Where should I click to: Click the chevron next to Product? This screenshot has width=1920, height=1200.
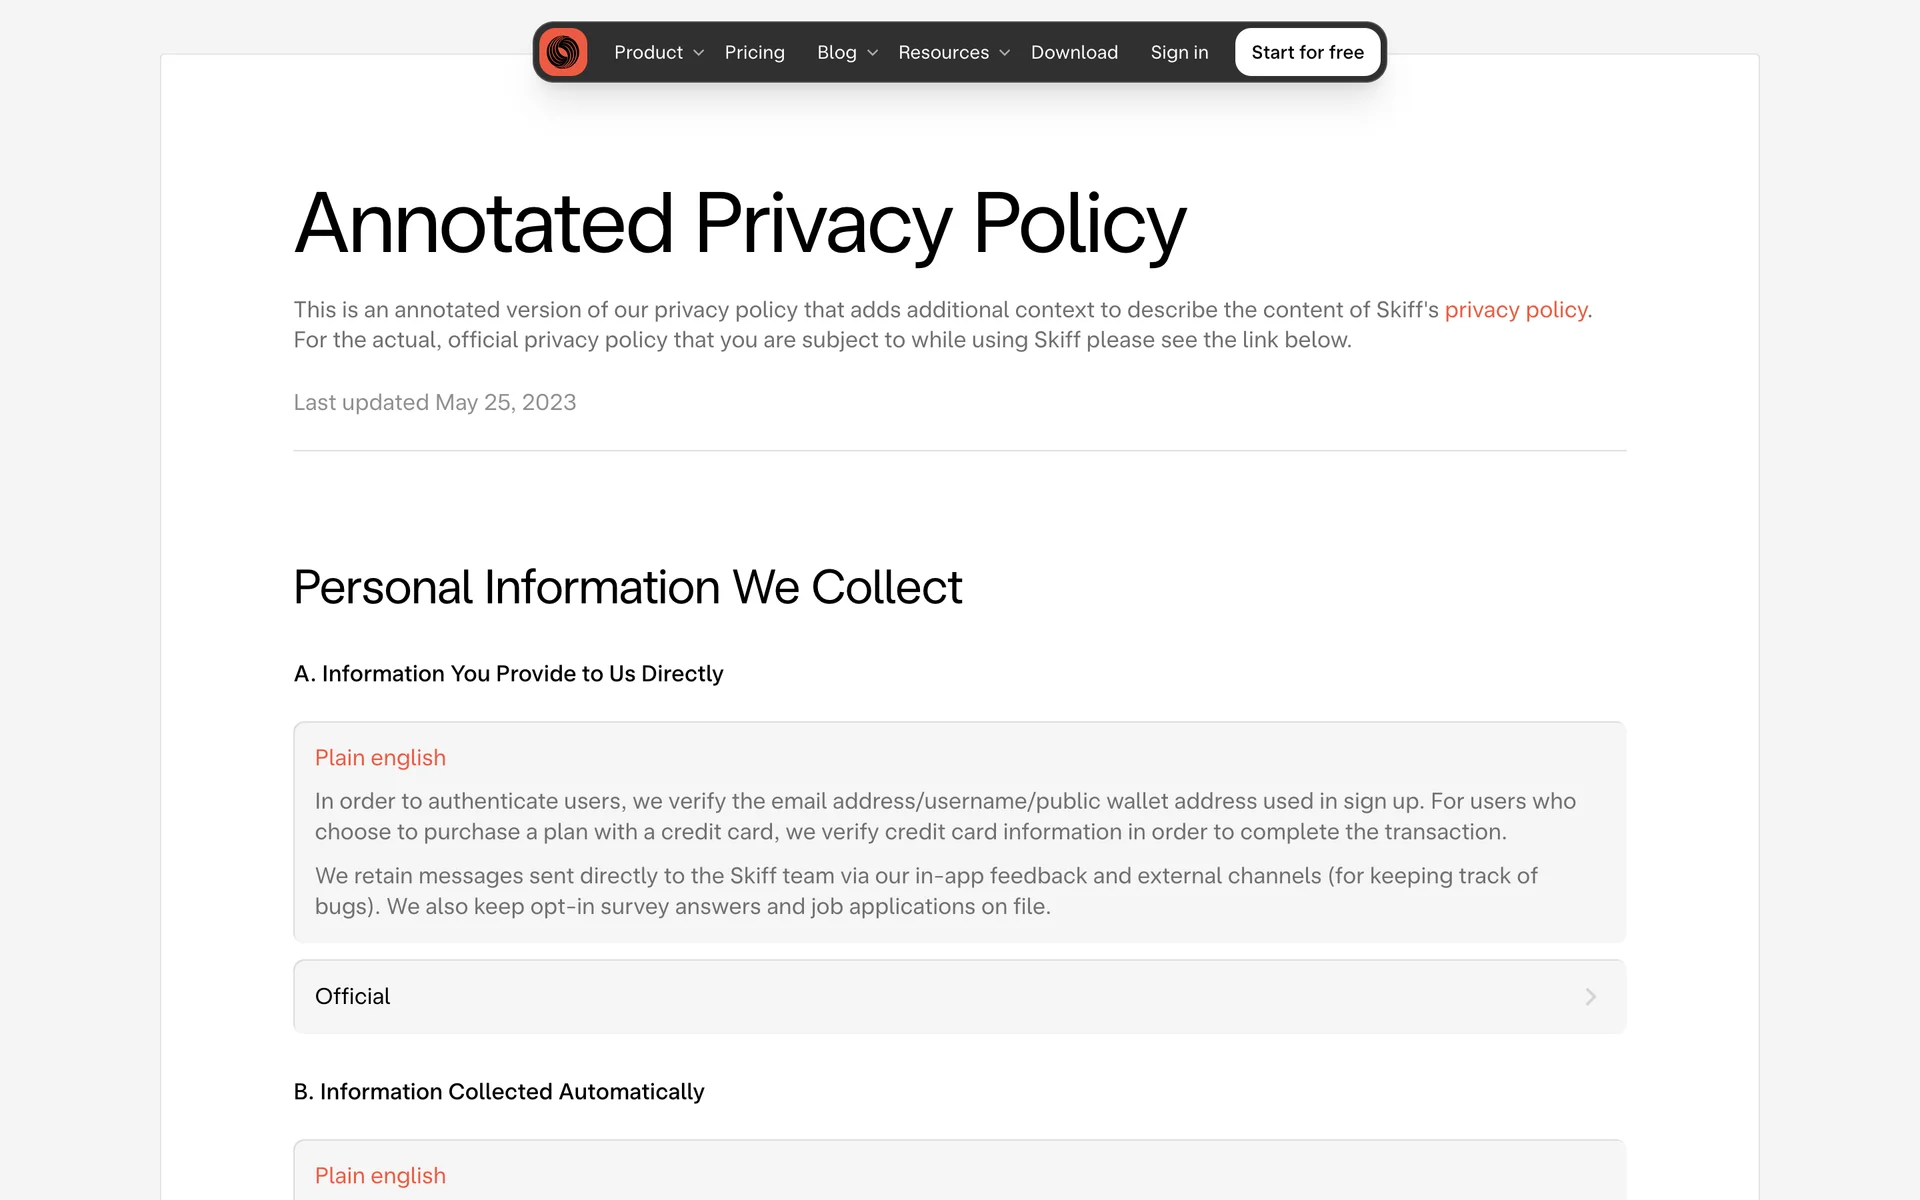click(x=699, y=53)
